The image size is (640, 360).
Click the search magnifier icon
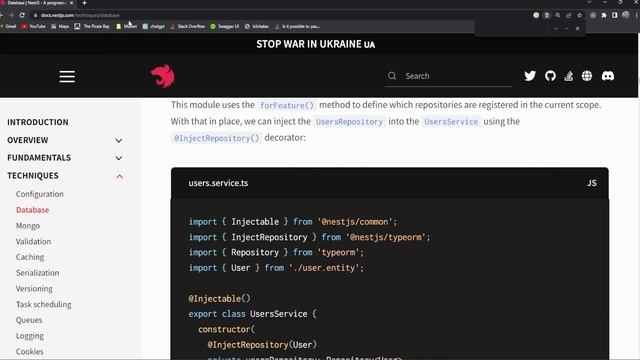pos(392,76)
